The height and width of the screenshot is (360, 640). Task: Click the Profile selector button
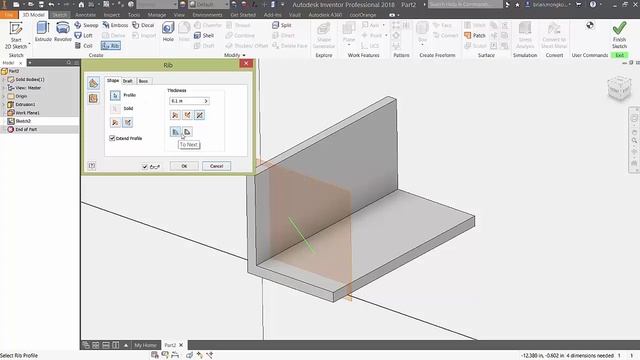coord(115,95)
